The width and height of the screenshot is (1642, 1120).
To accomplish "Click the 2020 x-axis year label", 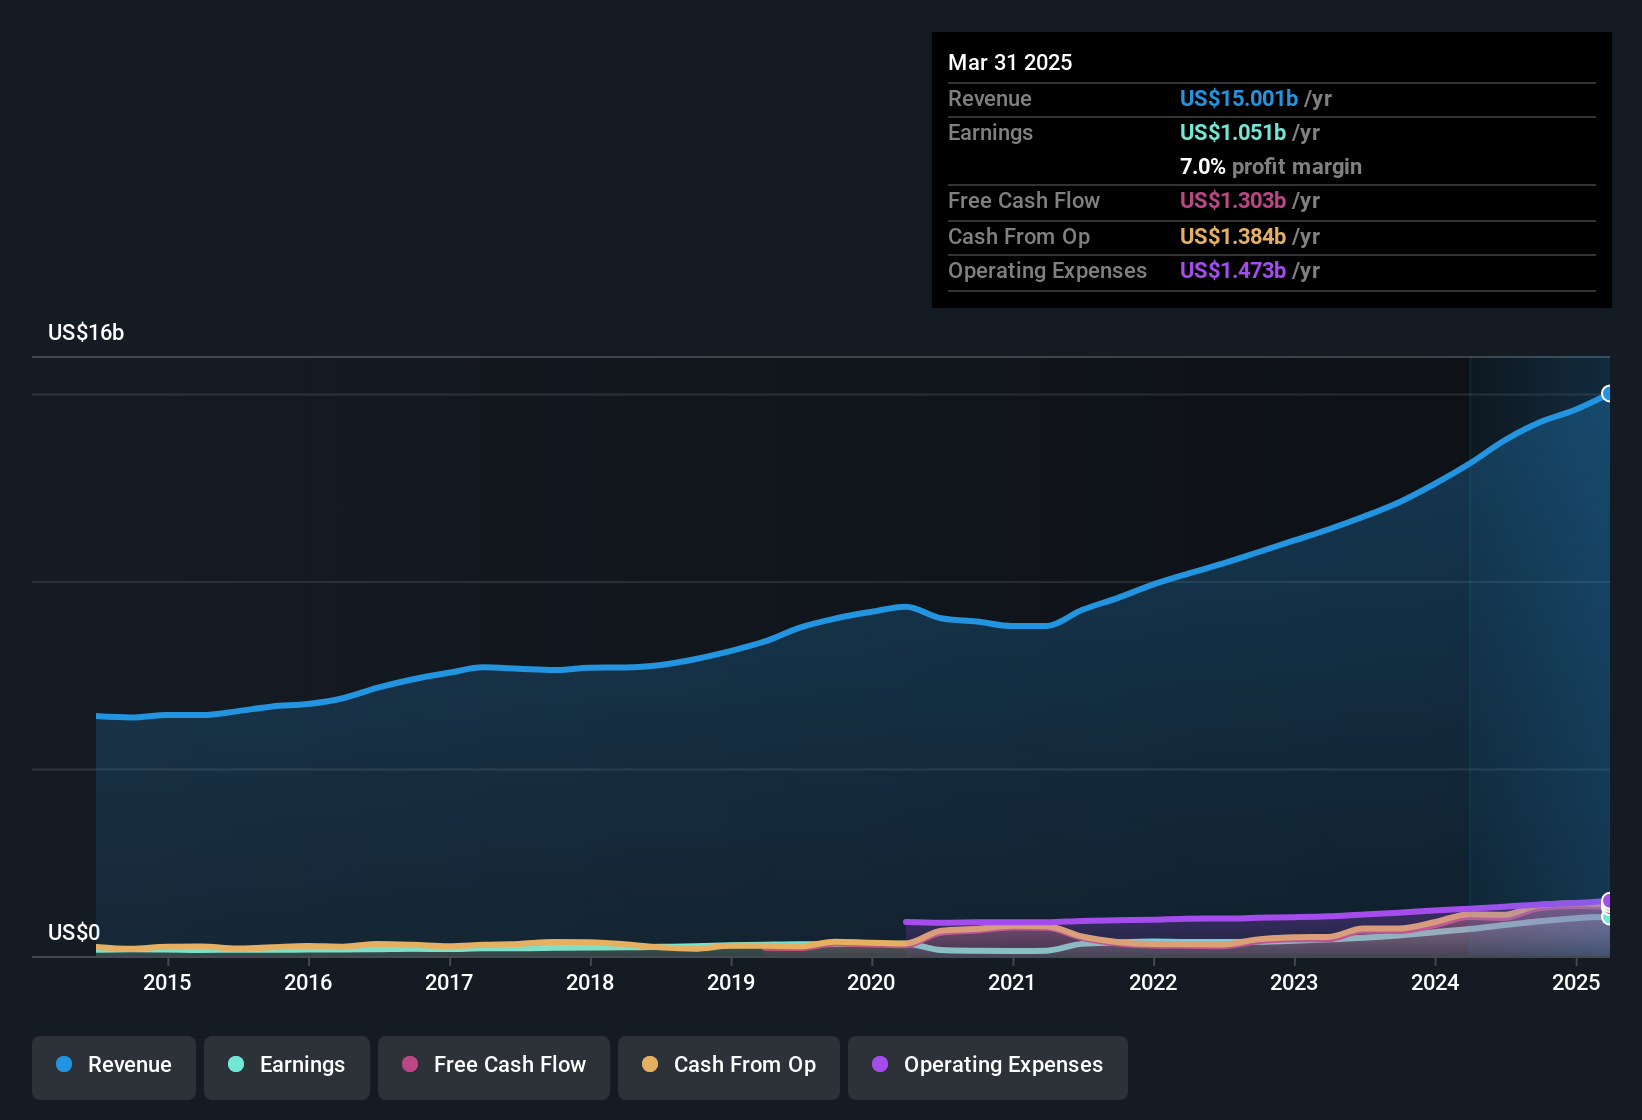I will coord(871,982).
